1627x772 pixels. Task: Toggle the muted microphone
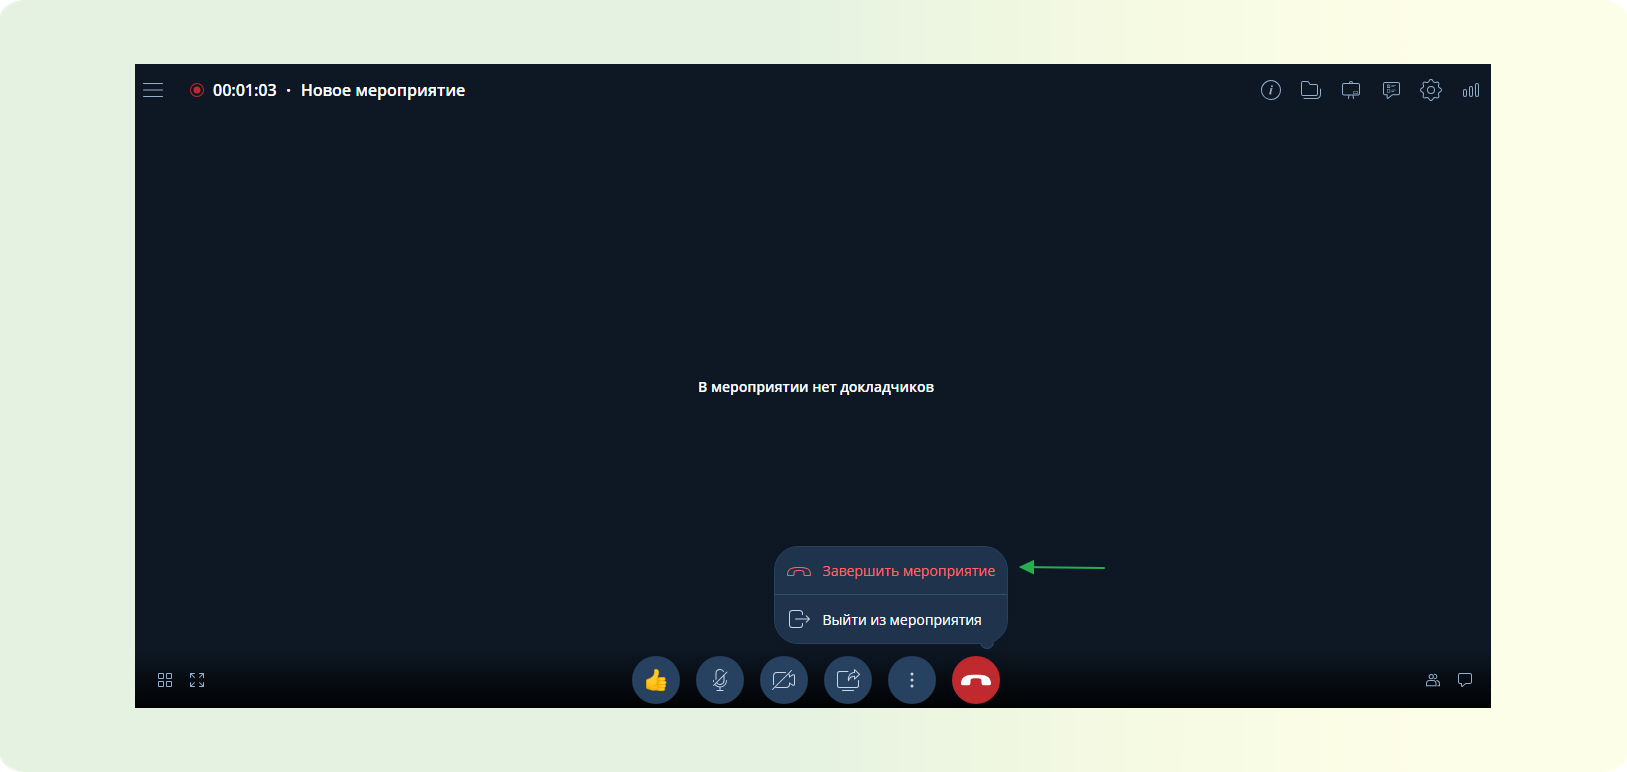pyautogui.click(x=720, y=680)
